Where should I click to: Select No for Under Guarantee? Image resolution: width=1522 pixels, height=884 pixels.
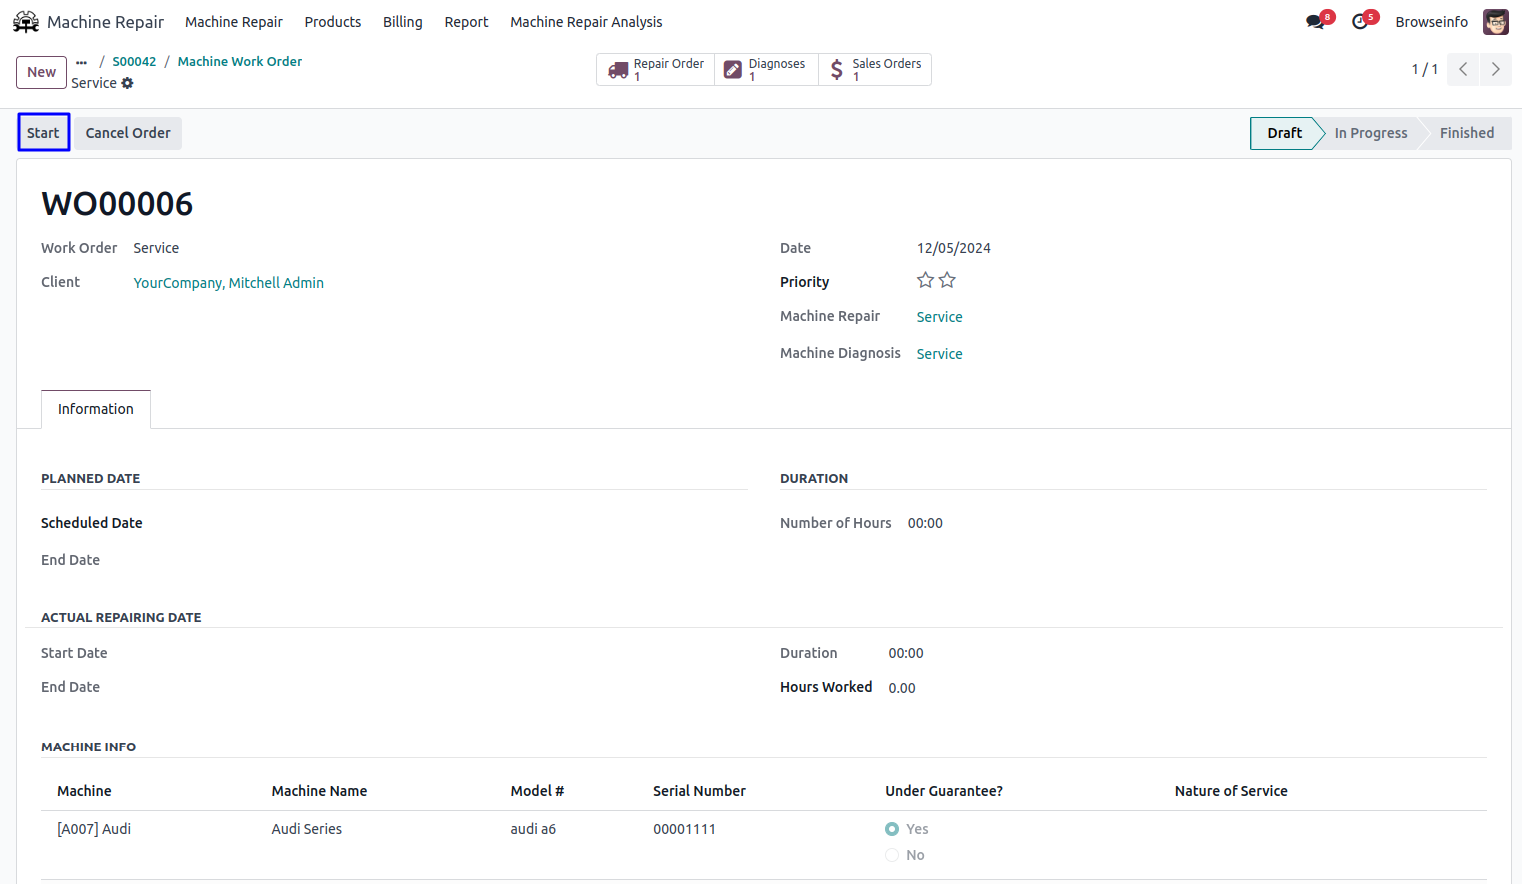[892, 855]
